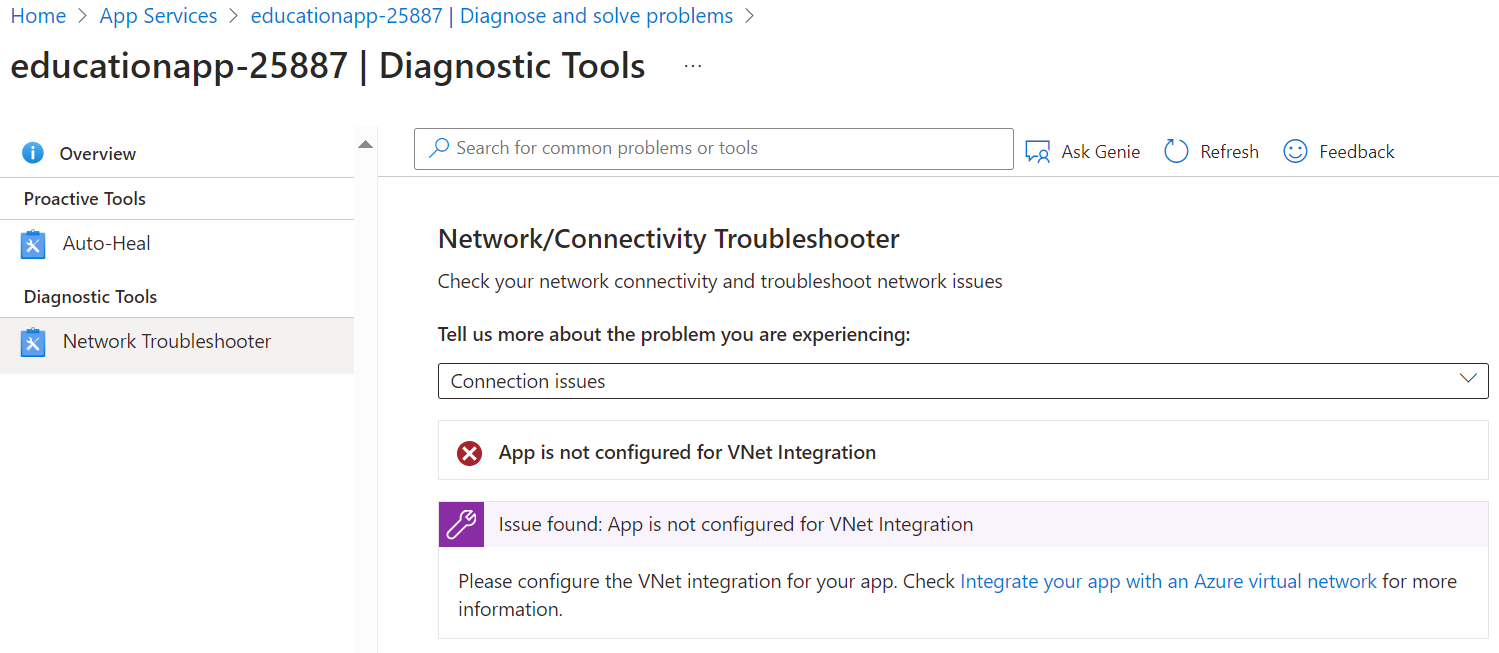
Task: Open the ellipsis more options menu
Action: 693,67
